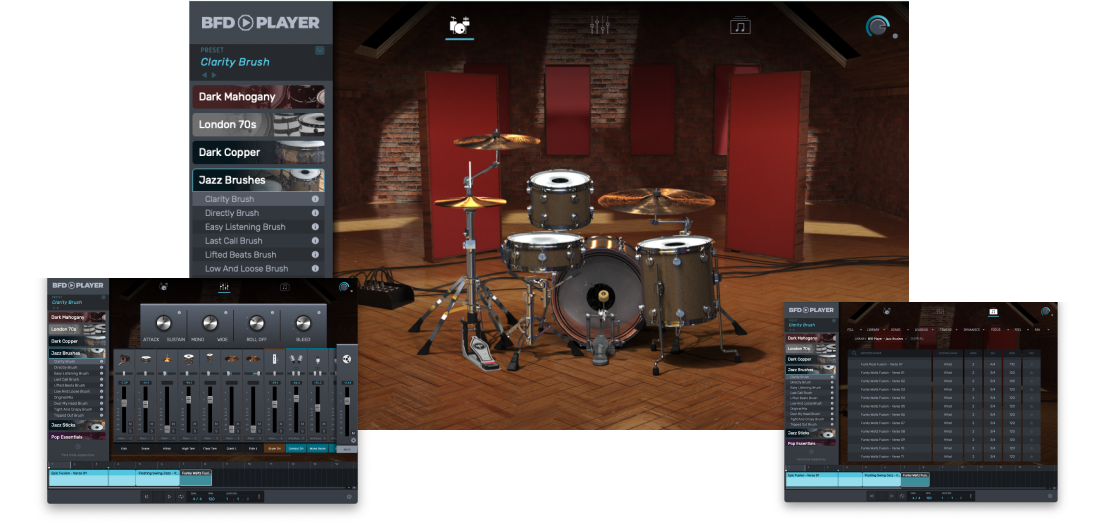Viewport: 1100px width, 527px height.
Task: Click the master channel reel icon in mixer
Action: (347, 359)
